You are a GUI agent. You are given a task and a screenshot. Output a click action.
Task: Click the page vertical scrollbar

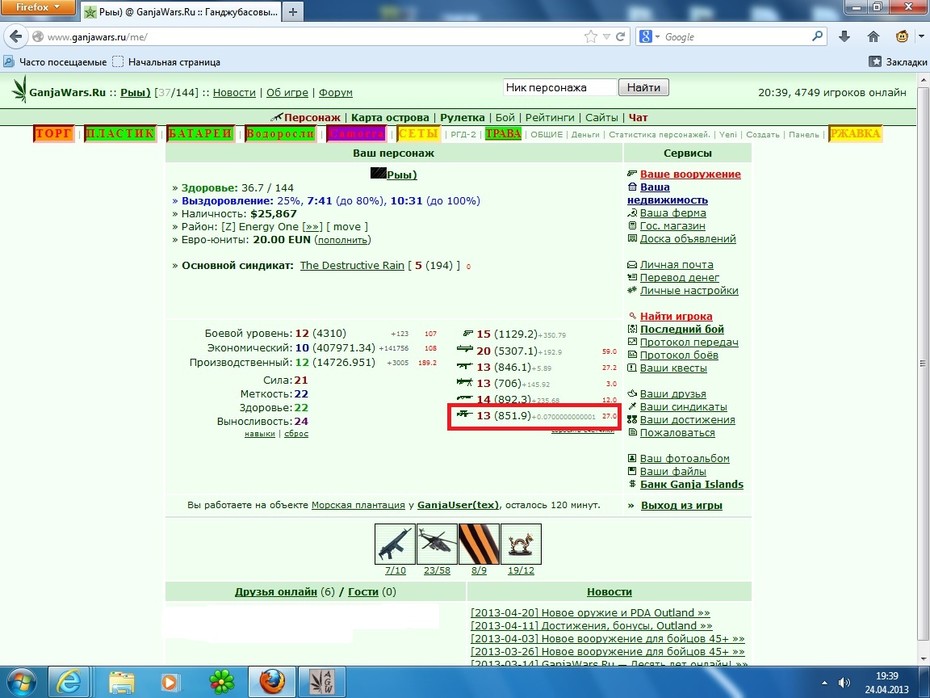[x=923, y=363]
